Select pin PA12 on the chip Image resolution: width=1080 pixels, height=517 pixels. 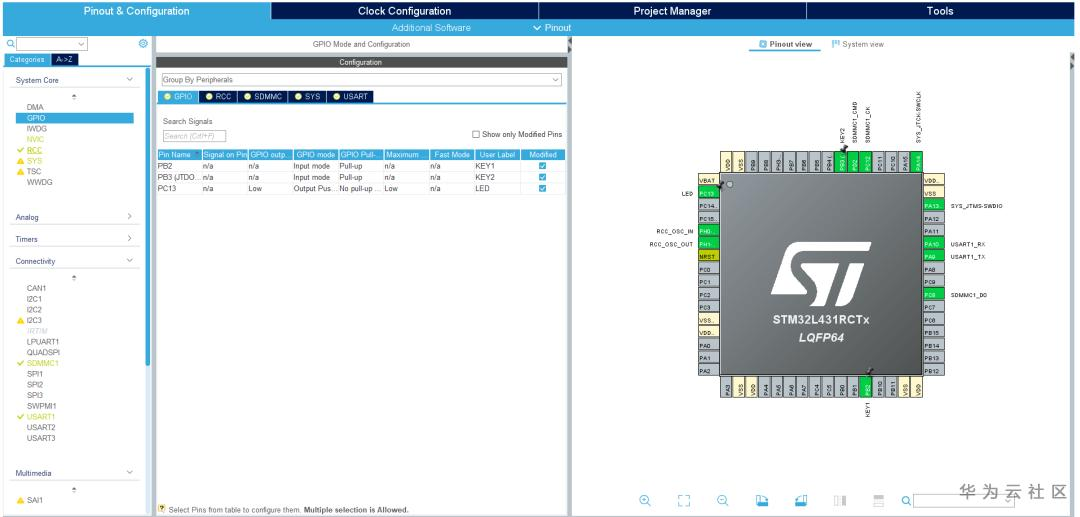click(x=933, y=218)
